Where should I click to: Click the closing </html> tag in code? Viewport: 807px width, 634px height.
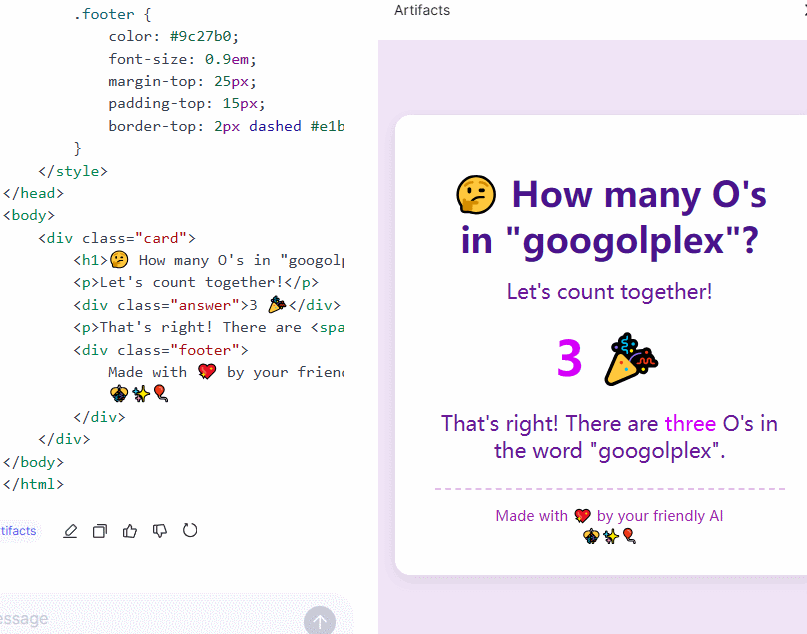click(33, 484)
